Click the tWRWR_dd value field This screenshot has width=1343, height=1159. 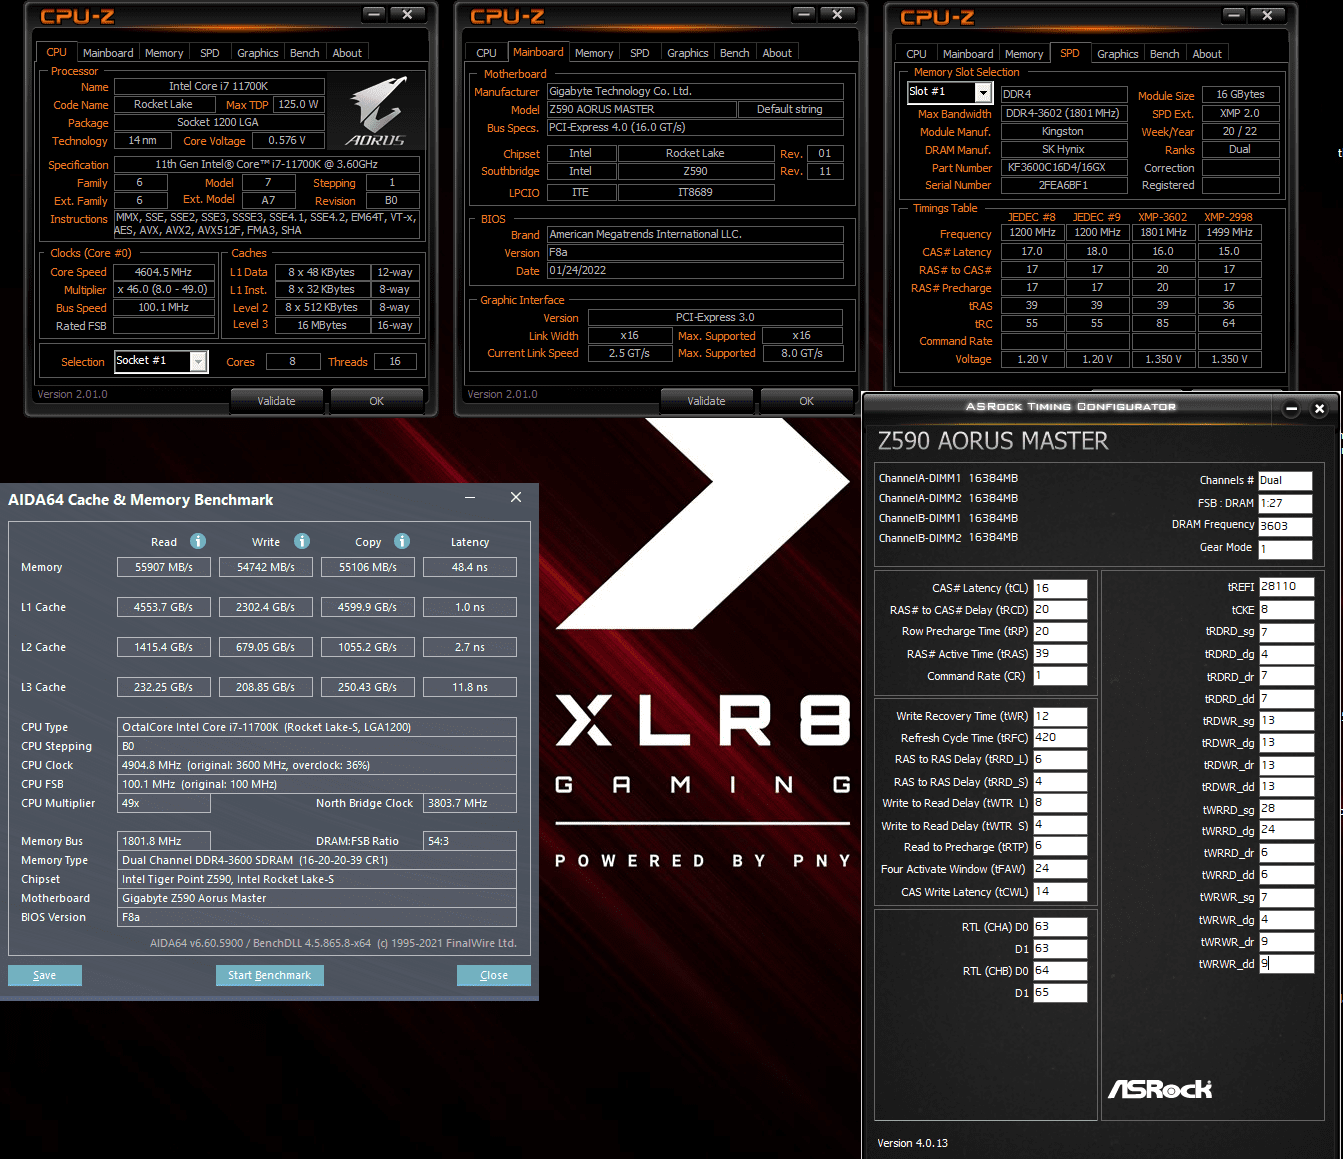pos(1286,964)
